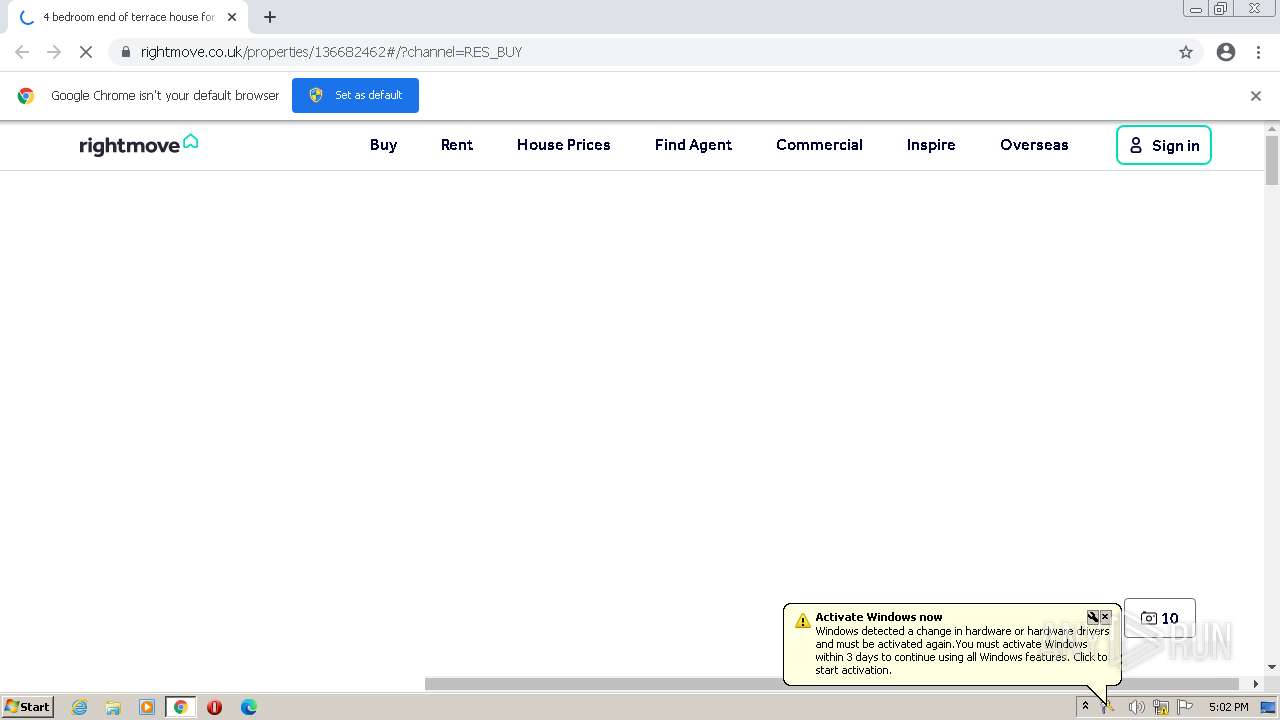This screenshot has height=720, width=1280.
Task: Click the scroll right arrow
Action: [1256, 684]
